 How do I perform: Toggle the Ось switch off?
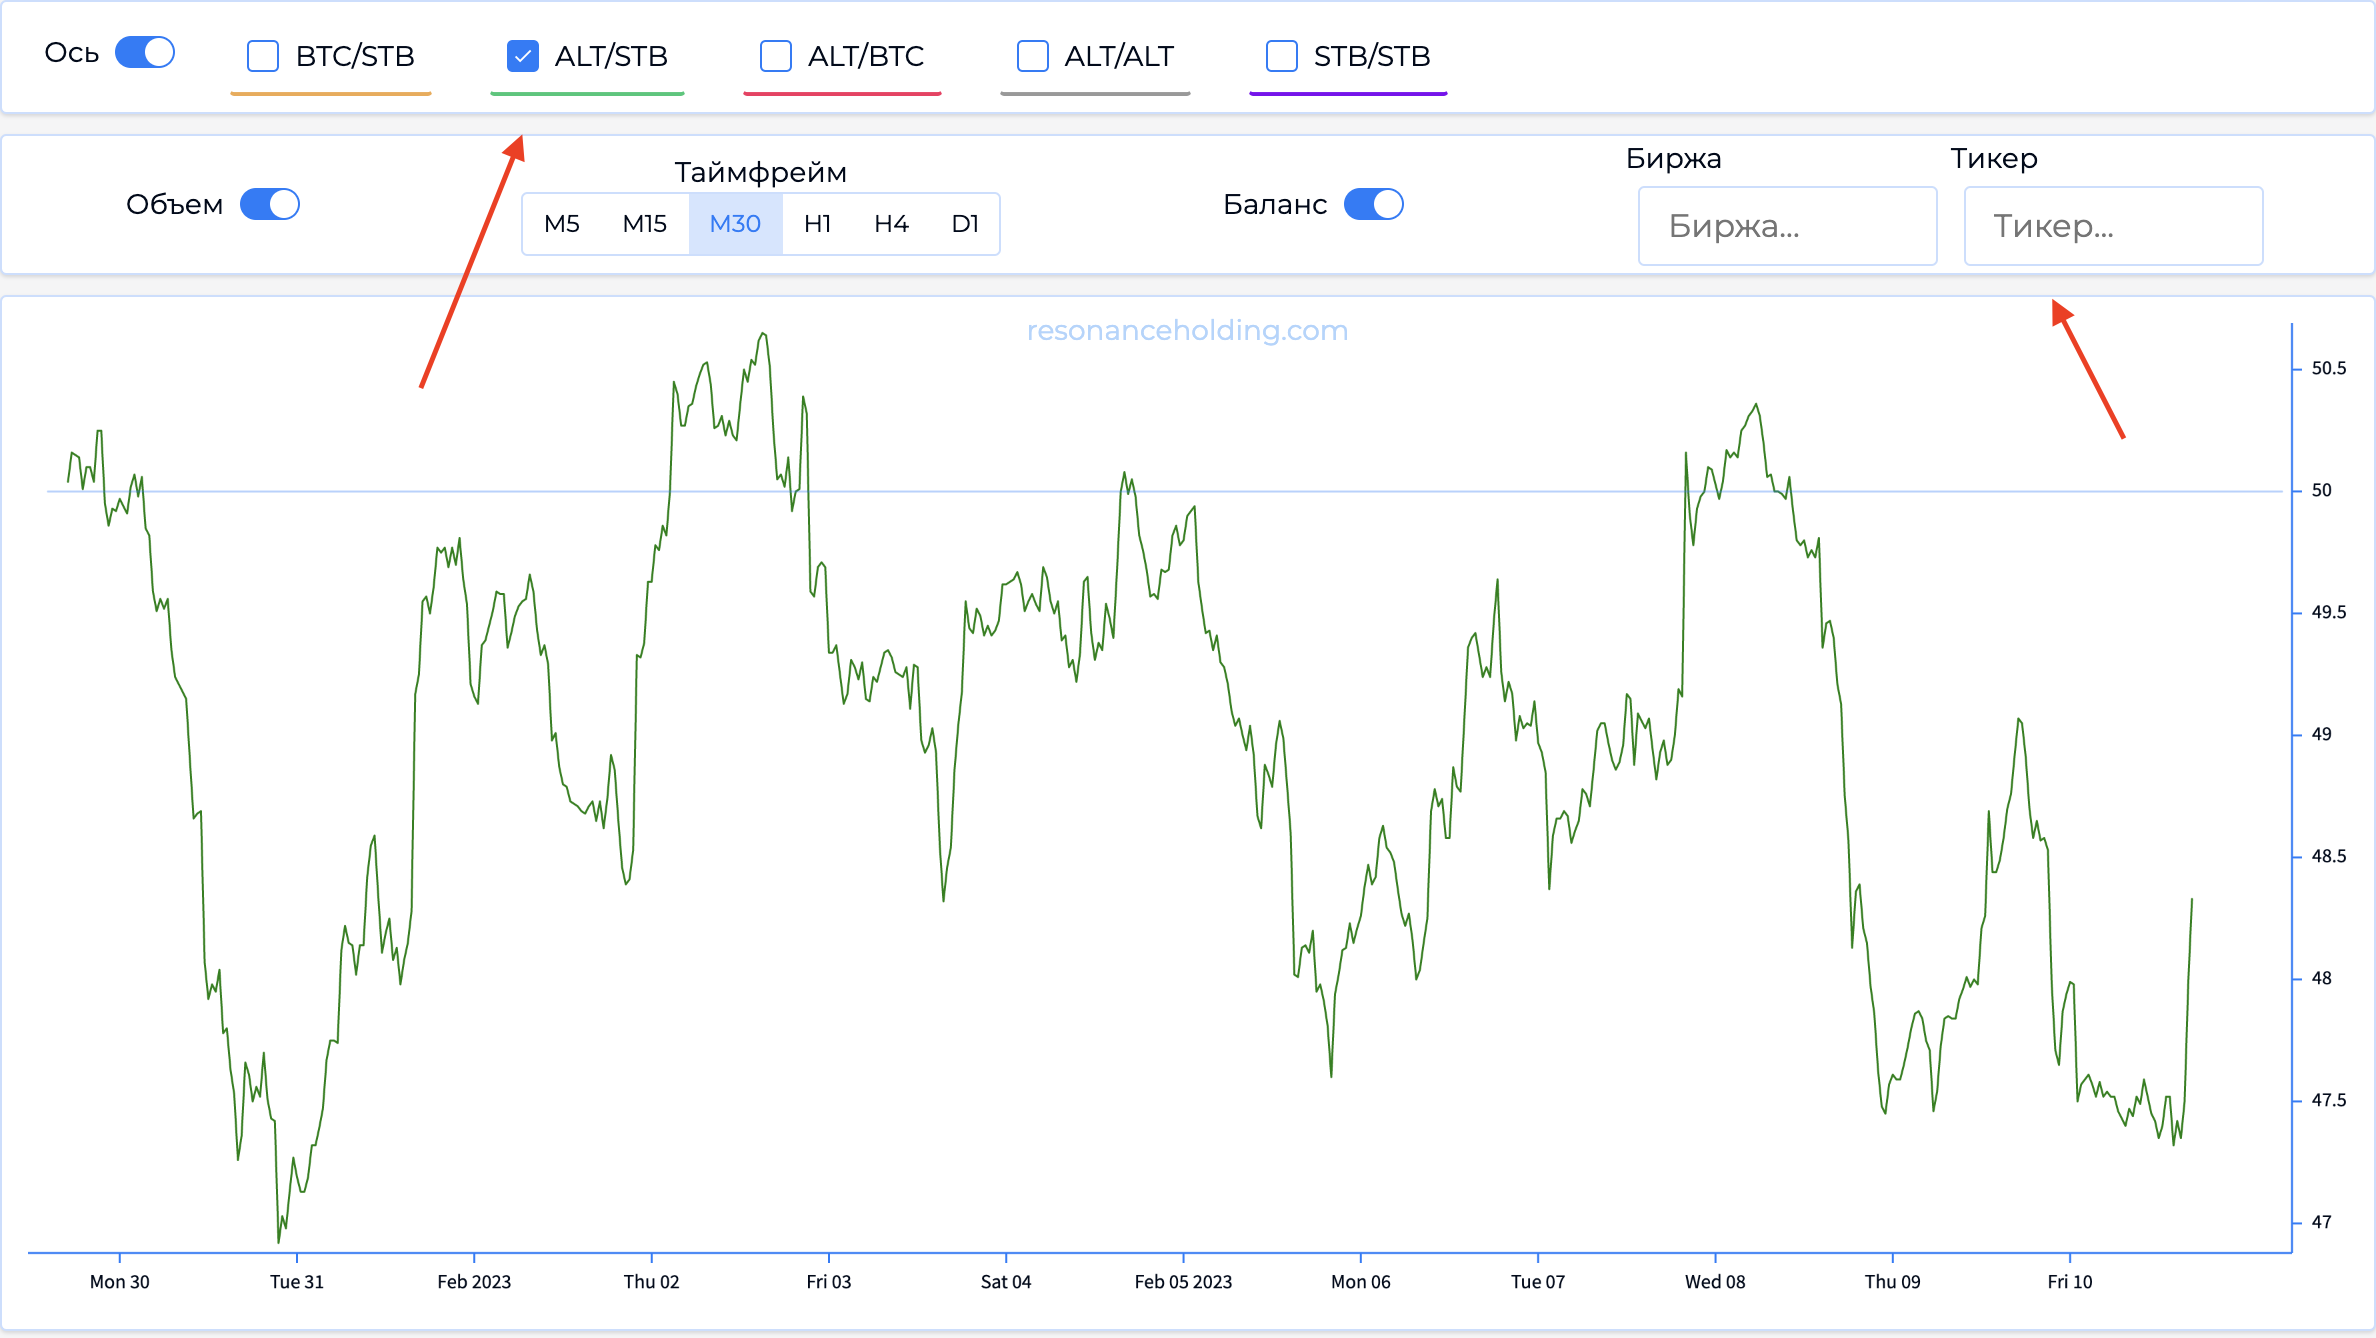pyautogui.click(x=145, y=53)
